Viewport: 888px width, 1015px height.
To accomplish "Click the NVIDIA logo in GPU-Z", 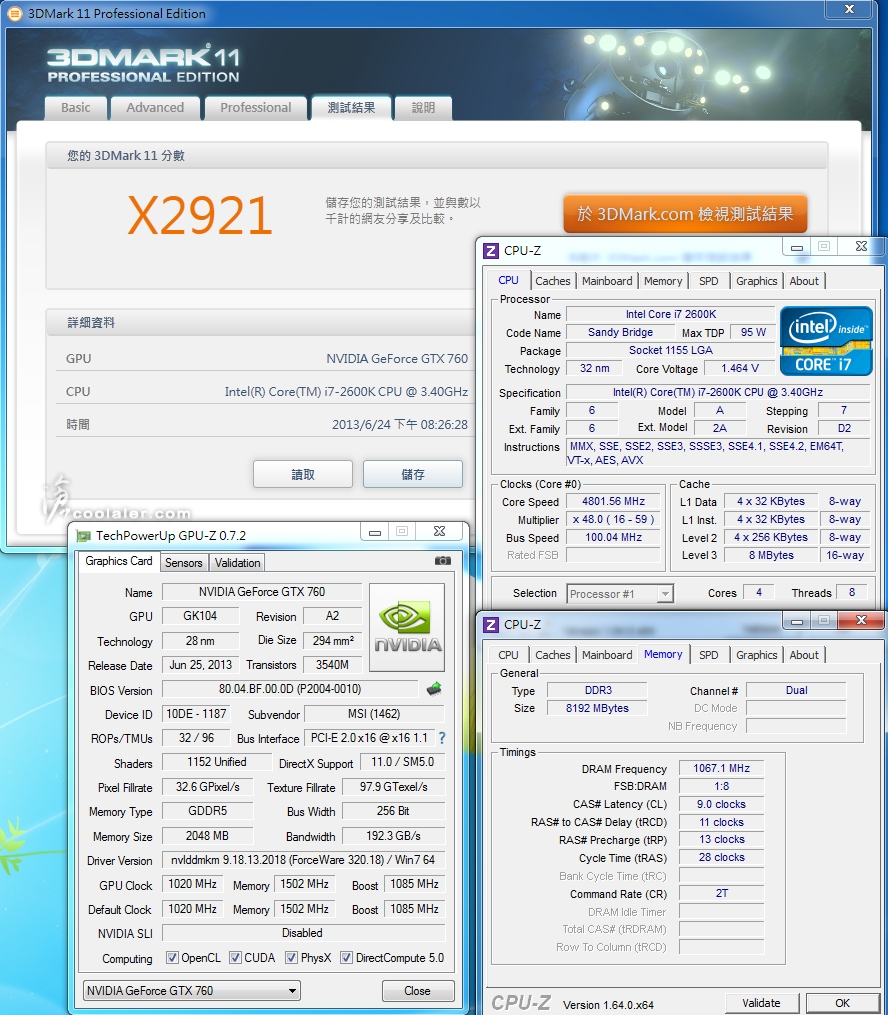I will click(406, 627).
